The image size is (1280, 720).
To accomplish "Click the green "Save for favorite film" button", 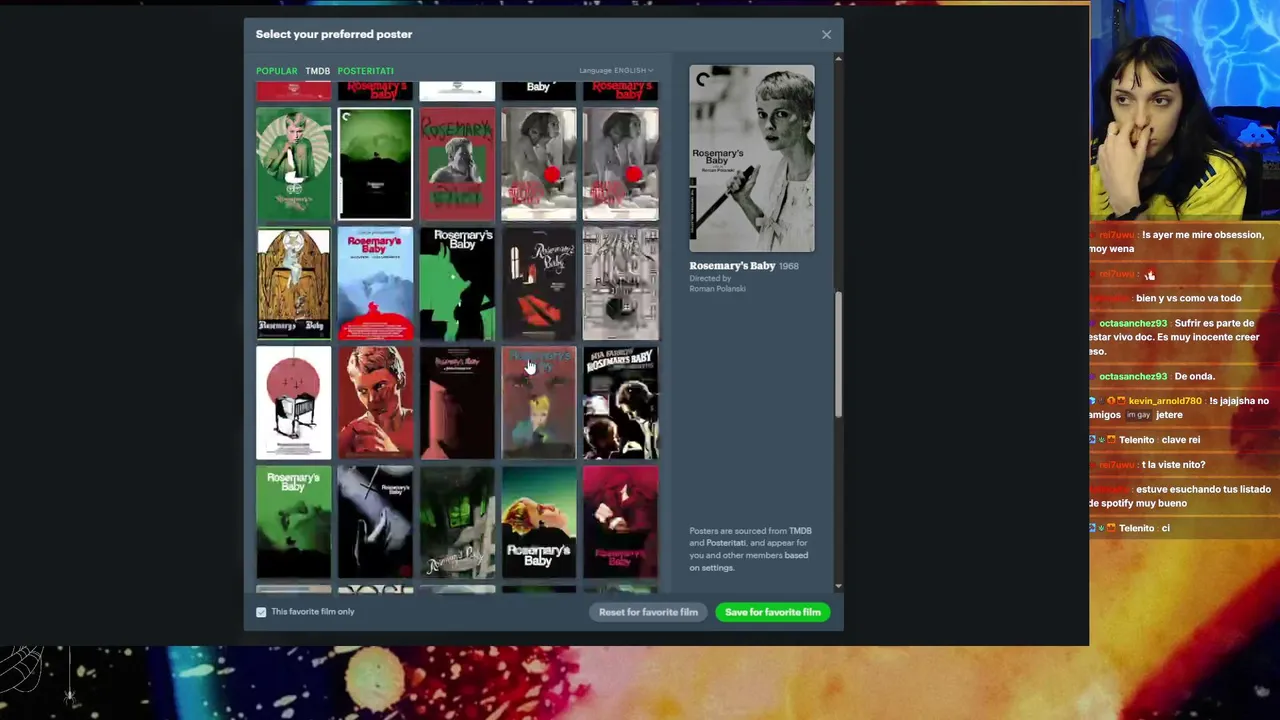I will point(772,612).
